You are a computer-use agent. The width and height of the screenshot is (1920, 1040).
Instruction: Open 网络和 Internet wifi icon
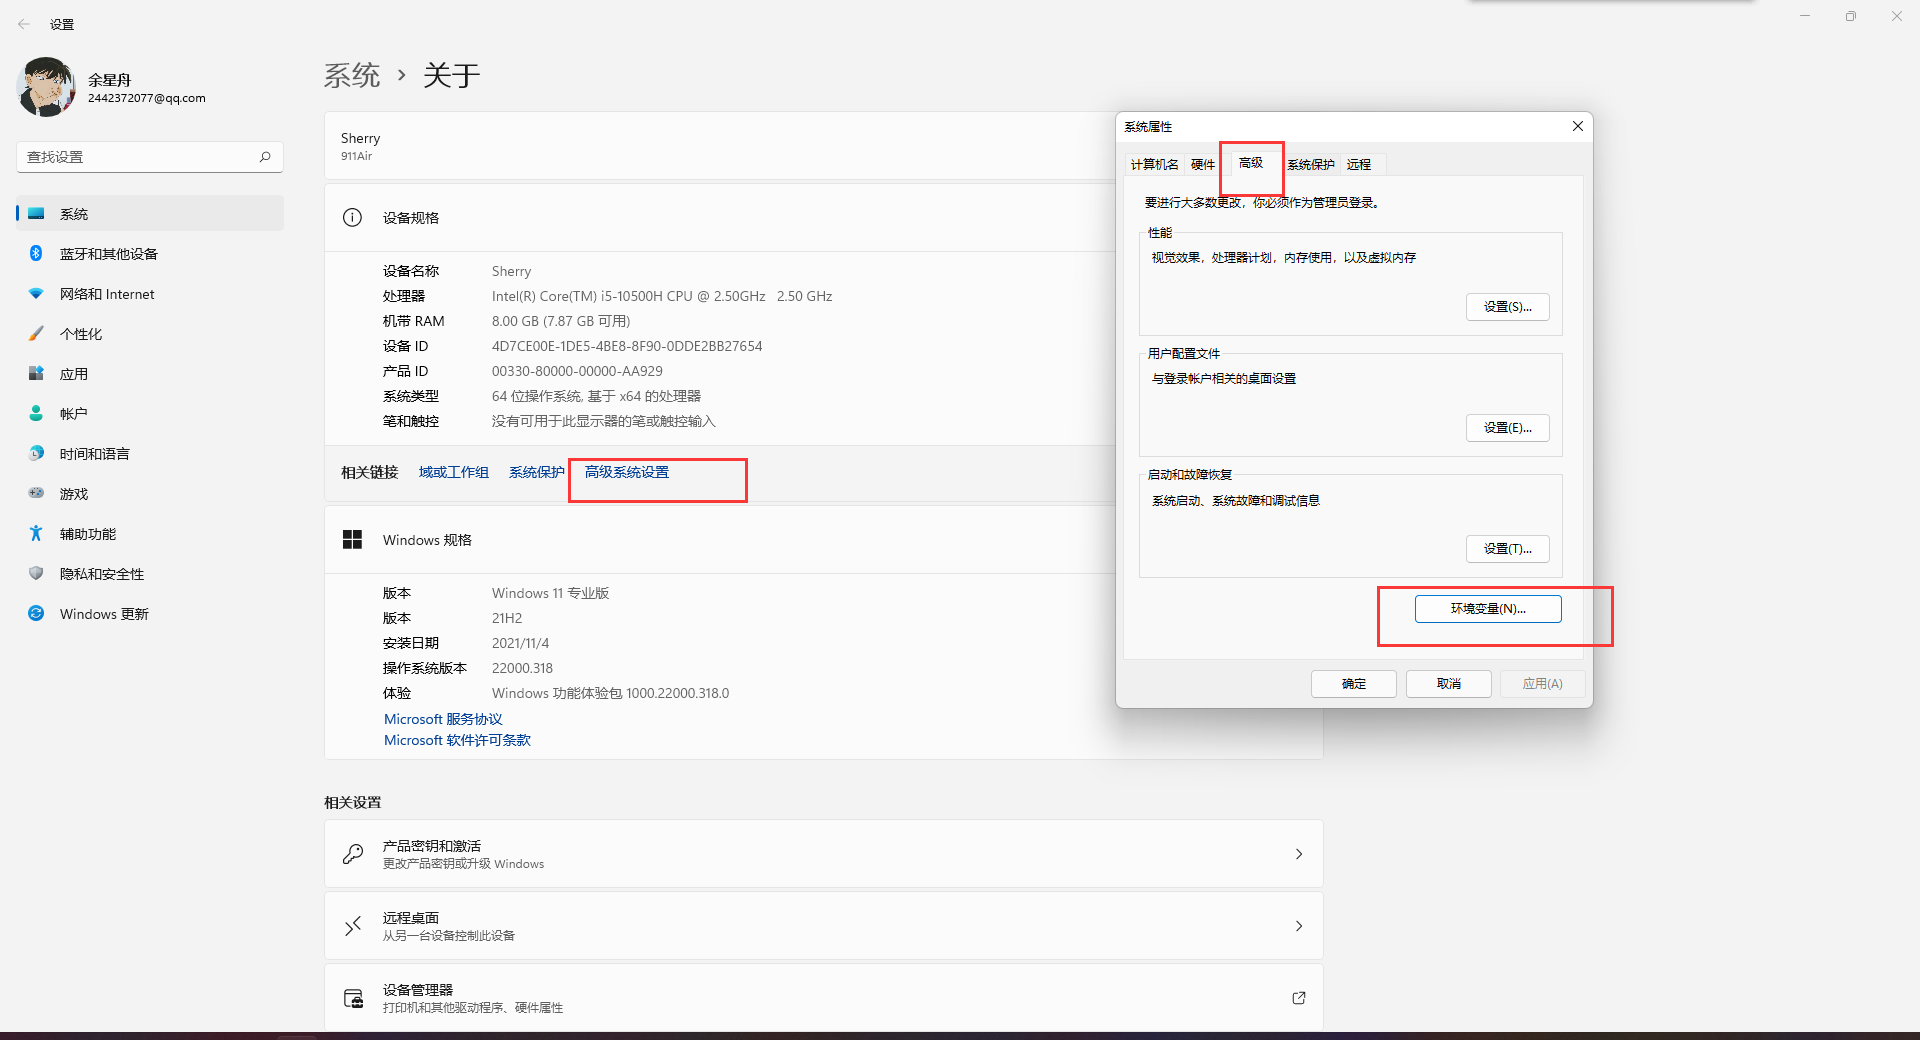[x=36, y=294]
